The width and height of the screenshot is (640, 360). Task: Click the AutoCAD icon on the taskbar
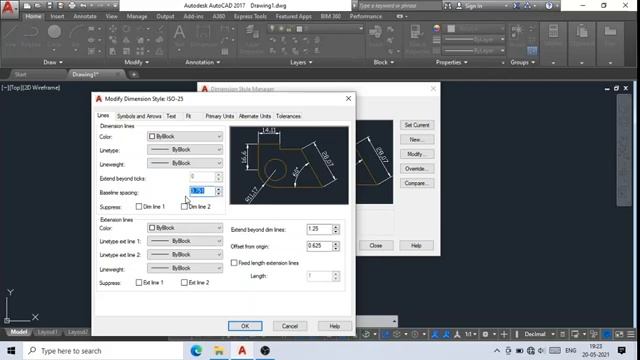(242, 351)
